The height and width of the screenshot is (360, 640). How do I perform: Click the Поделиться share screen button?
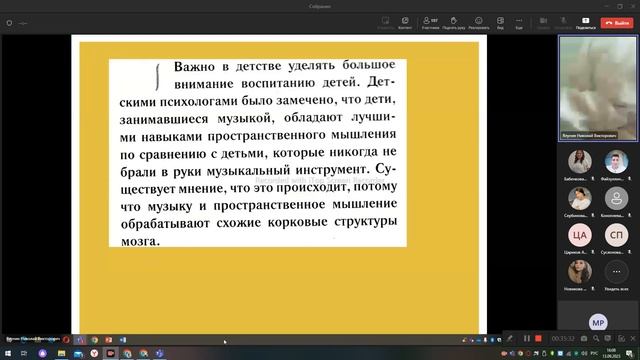click(586, 23)
